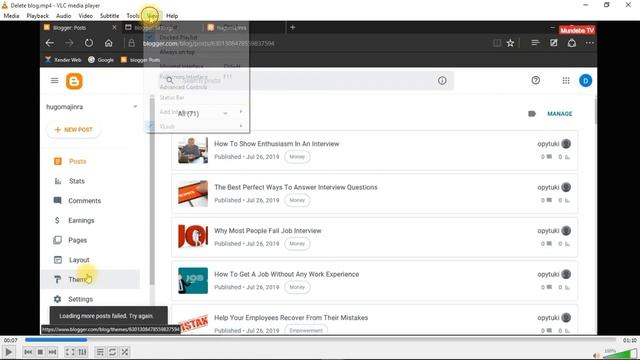Screen dimensions: 640x360
Task: Toggle random shuffle playback
Action: coord(124,352)
